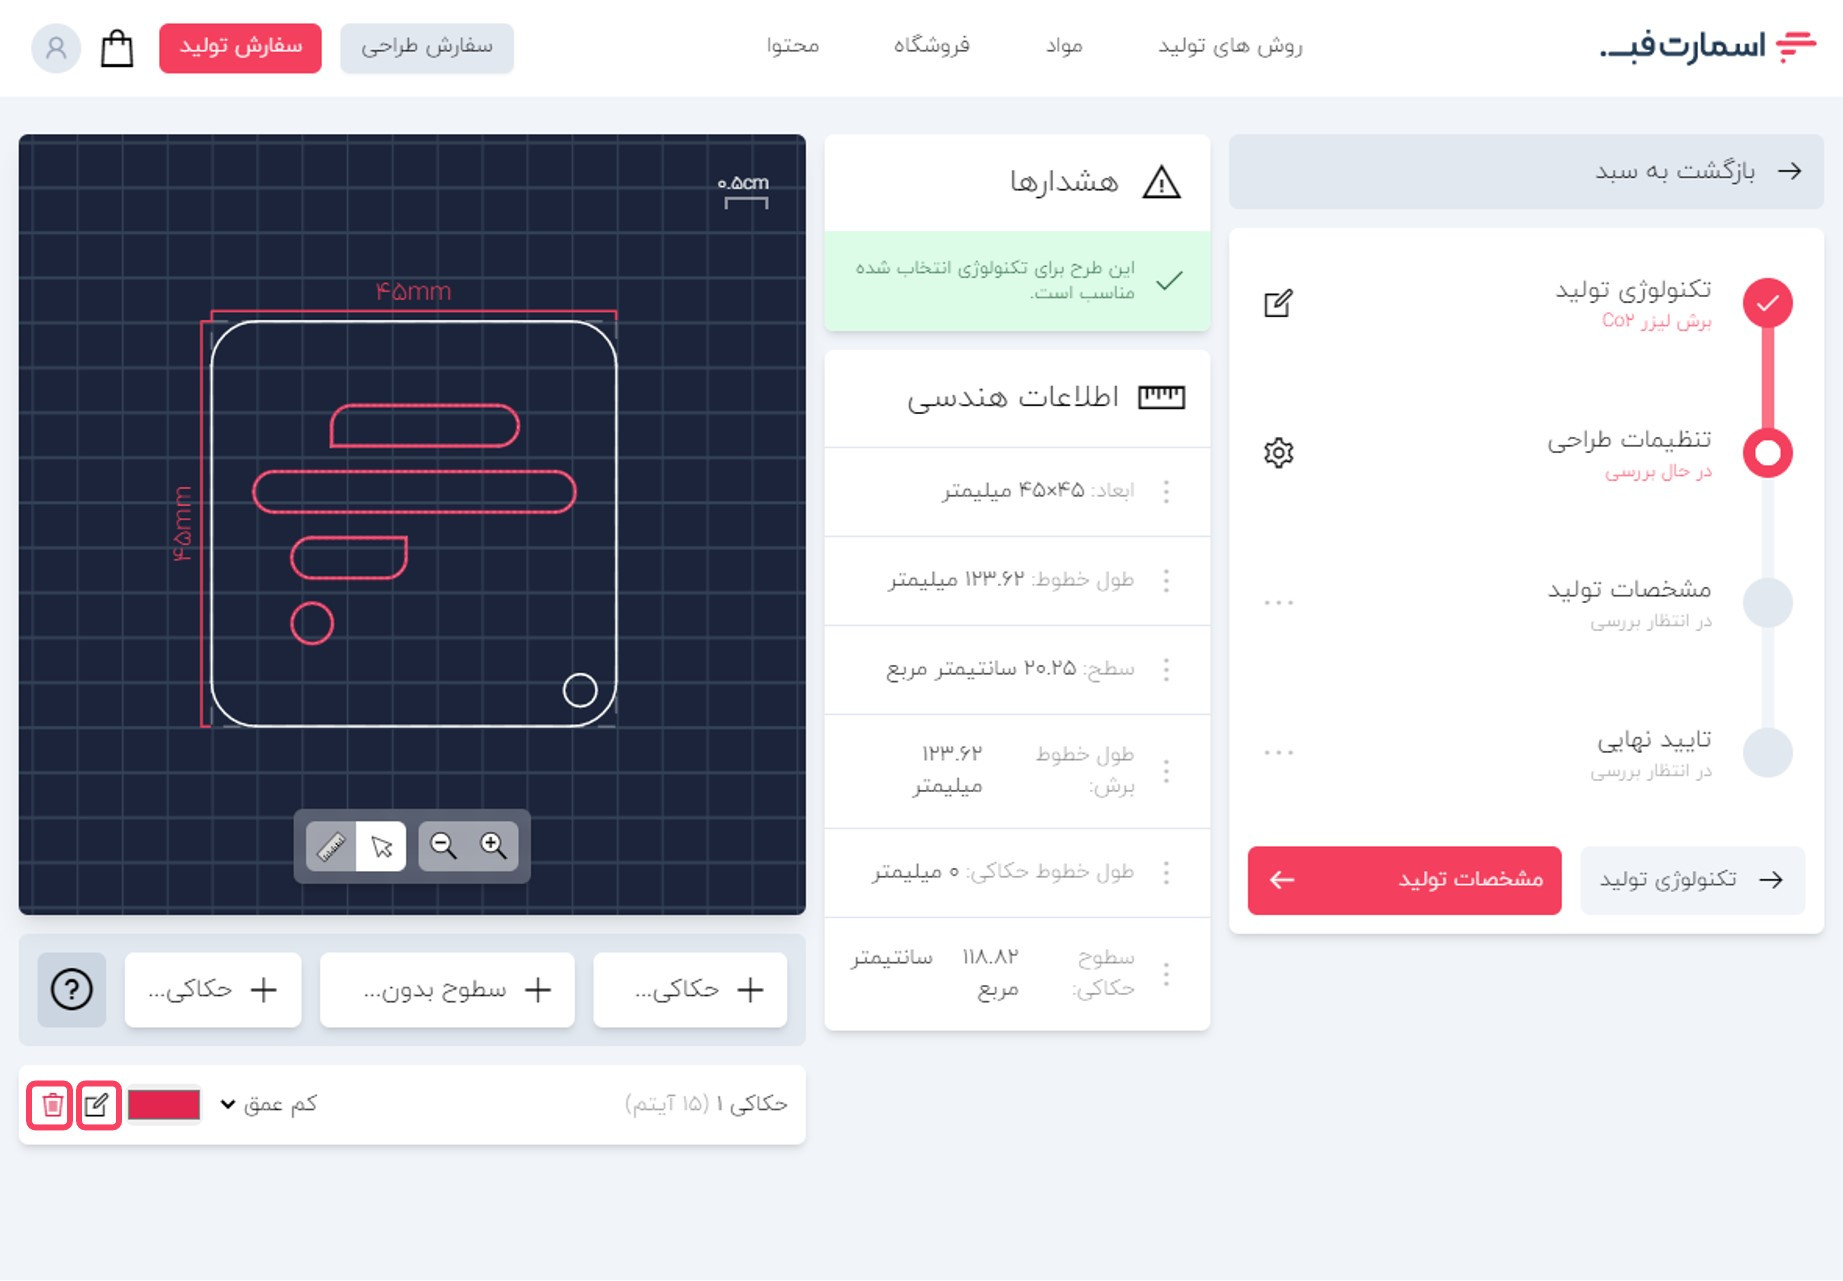This screenshot has width=1843, height=1281.
Task: Open options dots for طول خطوط row
Action: (x=1166, y=581)
